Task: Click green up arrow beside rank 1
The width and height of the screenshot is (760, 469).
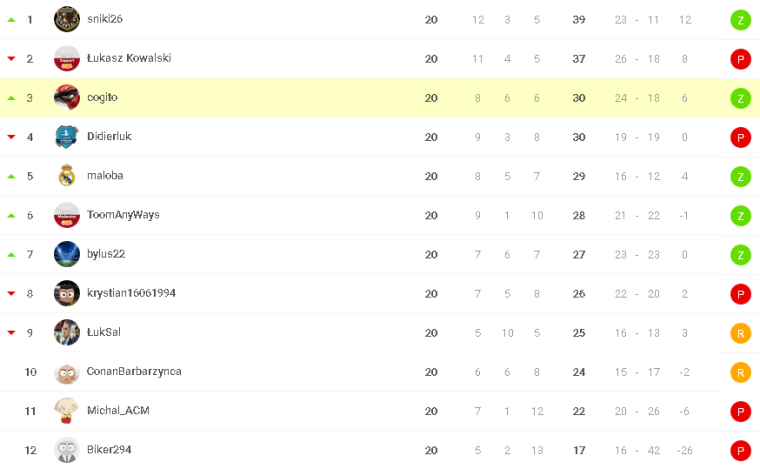Action: (11, 20)
